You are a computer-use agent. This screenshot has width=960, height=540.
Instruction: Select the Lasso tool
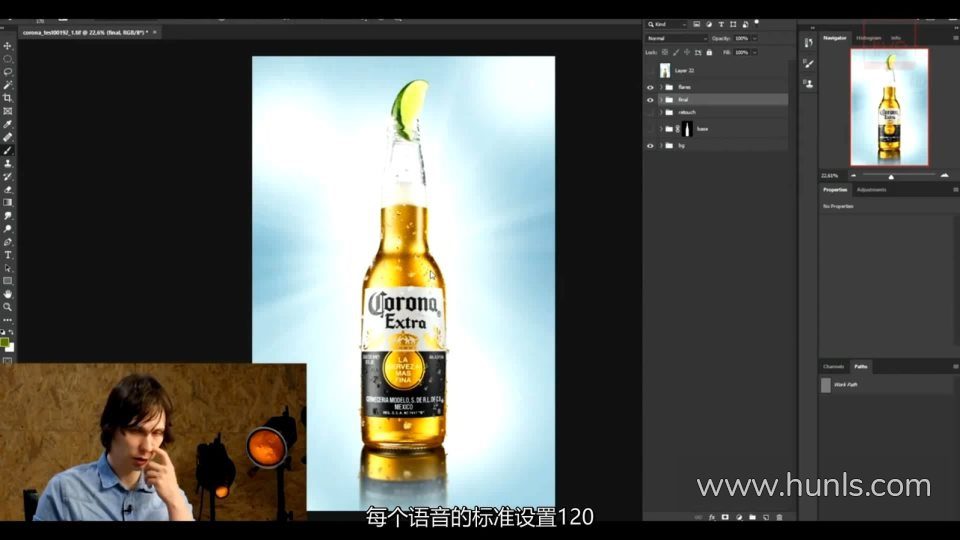point(7,72)
